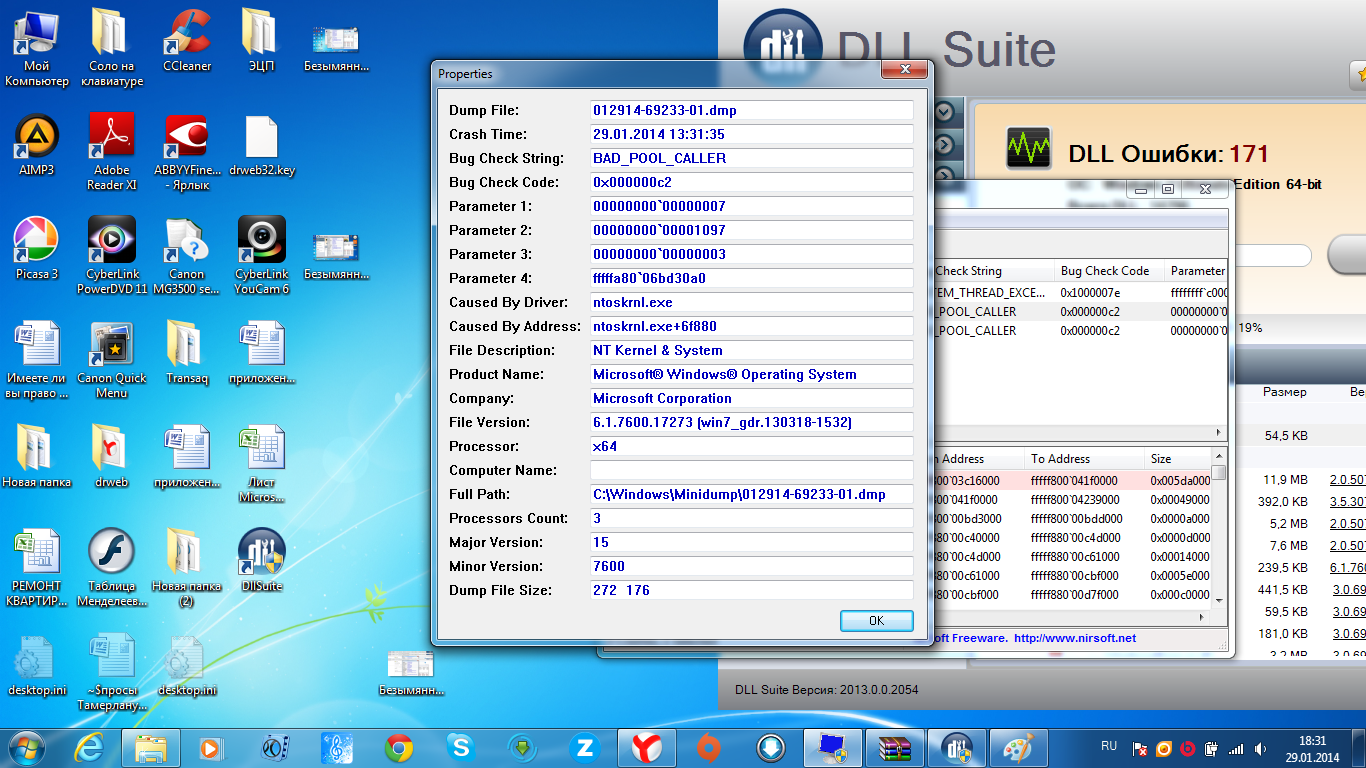Launch the AIMP3 shortcut

click(36, 146)
